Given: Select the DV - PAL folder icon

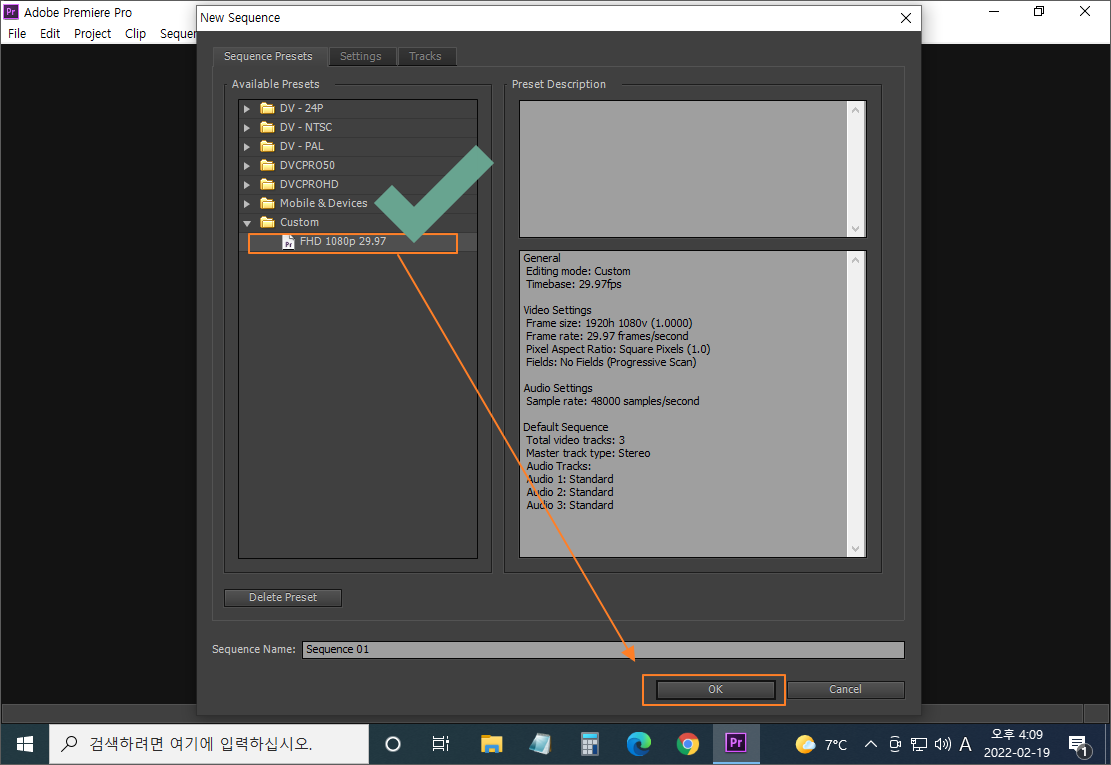Looking at the screenshot, I should click(267, 146).
